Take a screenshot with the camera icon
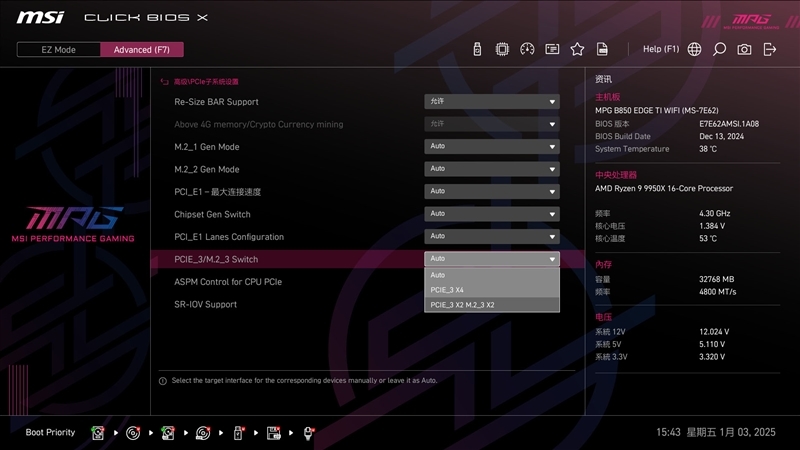Screen dimensions: 800x450 coord(744,49)
